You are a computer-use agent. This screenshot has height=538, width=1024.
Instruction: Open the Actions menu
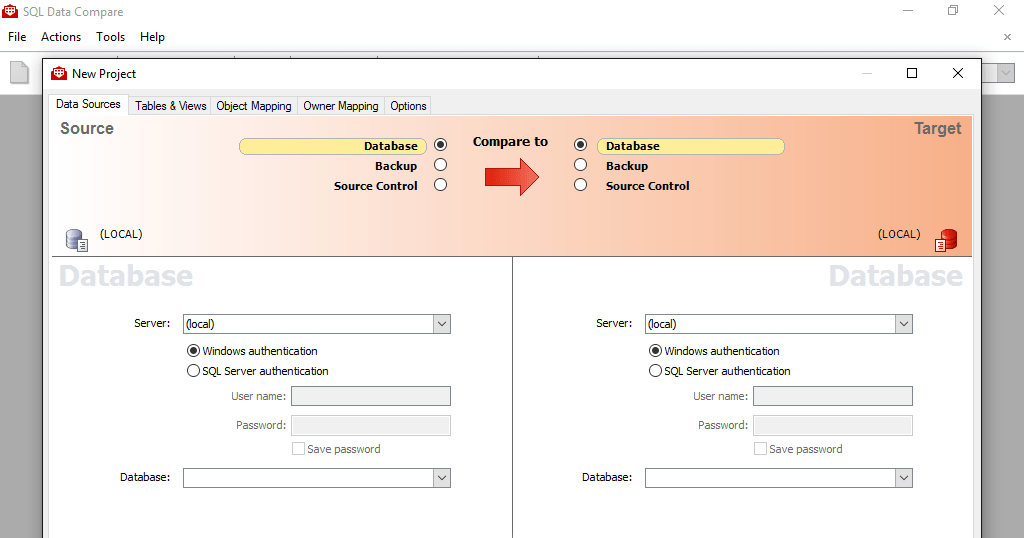(61, 37)
